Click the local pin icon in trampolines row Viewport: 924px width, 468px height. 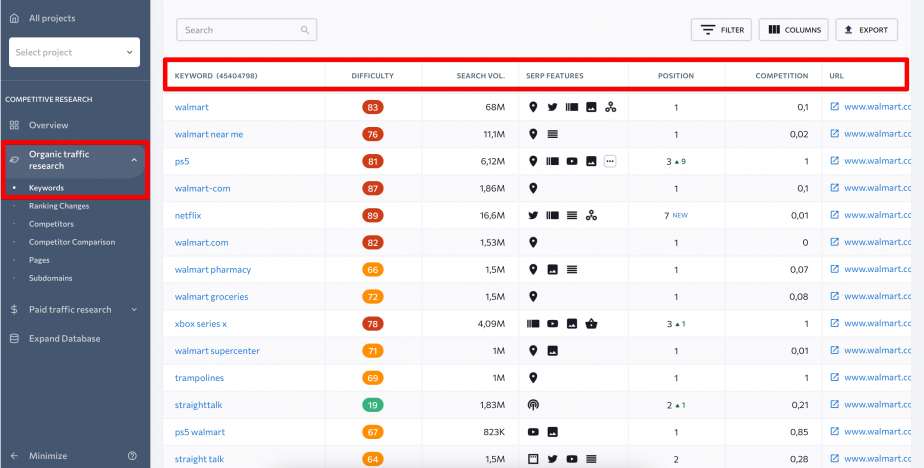coord(533,378)
